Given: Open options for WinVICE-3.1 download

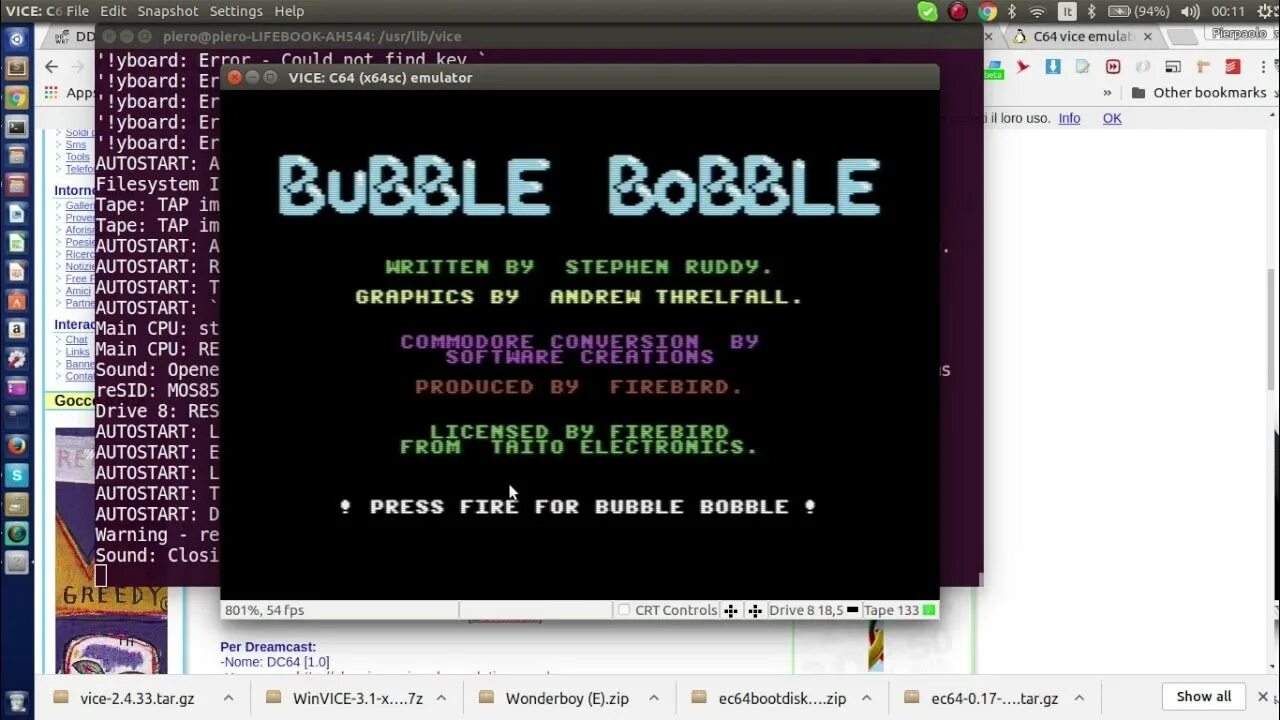Looking at the screenshot, I should [x=441, y=698].
